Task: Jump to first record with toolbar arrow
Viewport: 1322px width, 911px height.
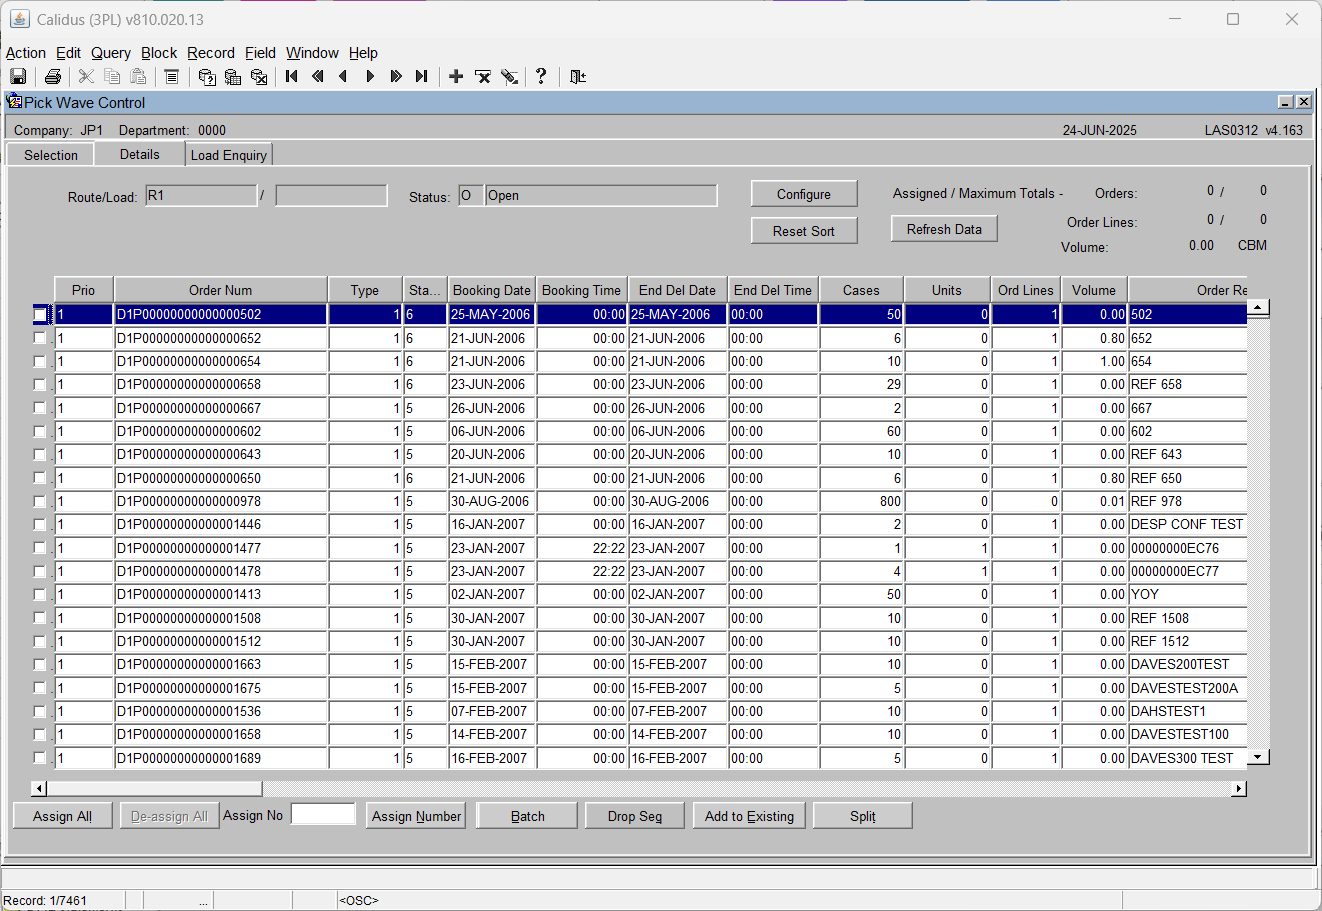Action: [x=292, y=77]
